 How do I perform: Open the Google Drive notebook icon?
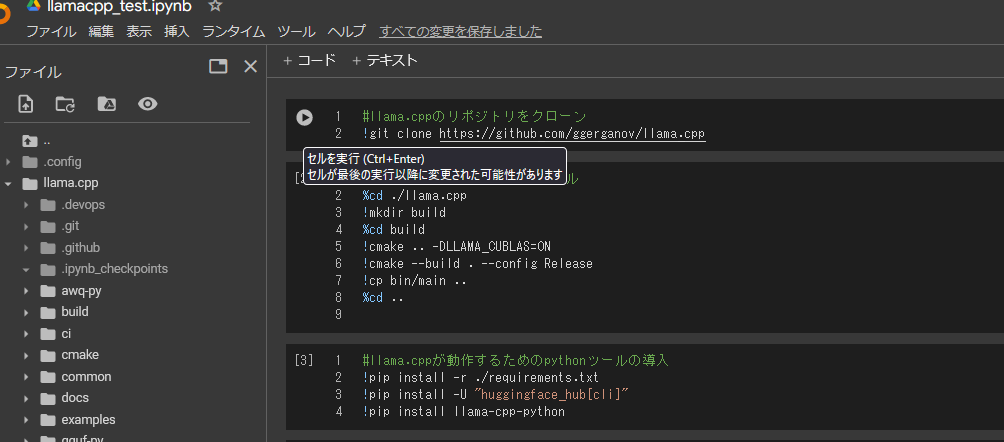click(34, 6)
